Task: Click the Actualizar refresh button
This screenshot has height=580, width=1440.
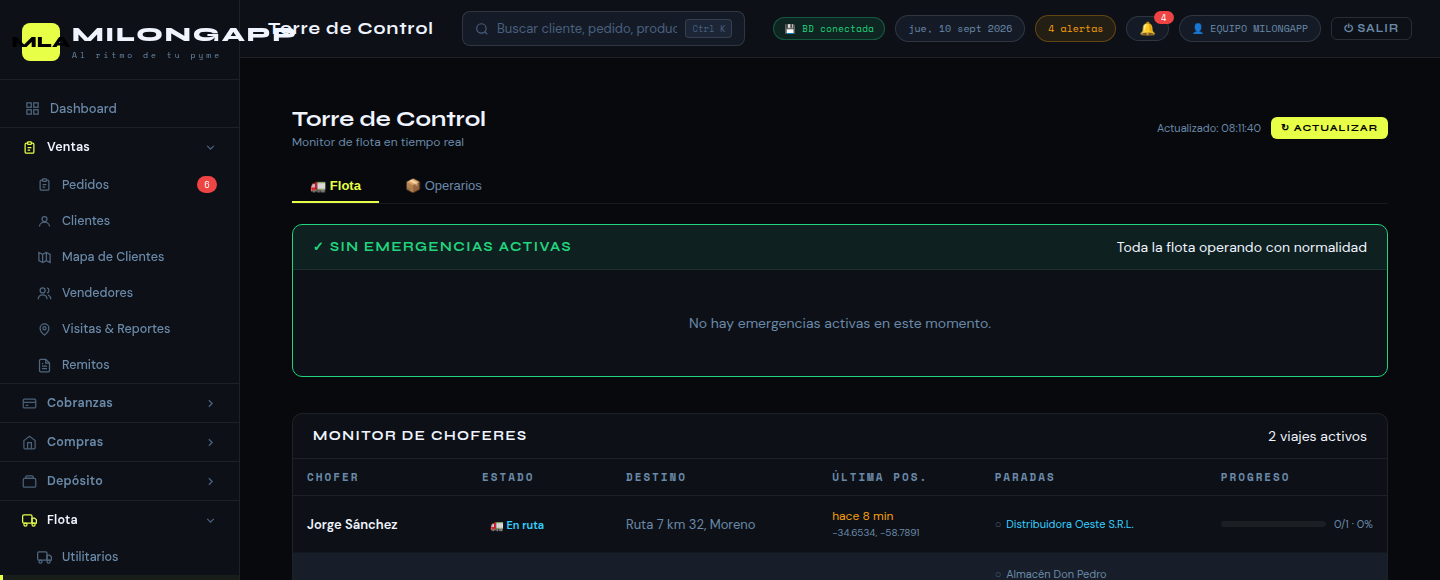Action: coord(1329,128)
